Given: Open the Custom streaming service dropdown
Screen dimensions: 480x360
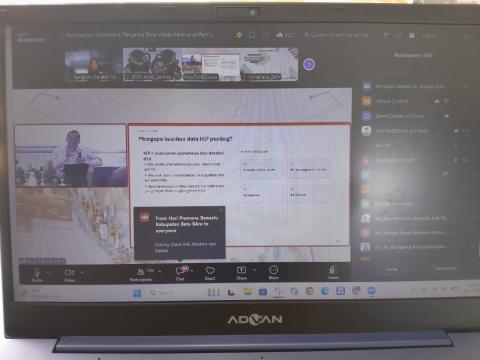Looking at the screenshot, I should click(x=339, y=35).
